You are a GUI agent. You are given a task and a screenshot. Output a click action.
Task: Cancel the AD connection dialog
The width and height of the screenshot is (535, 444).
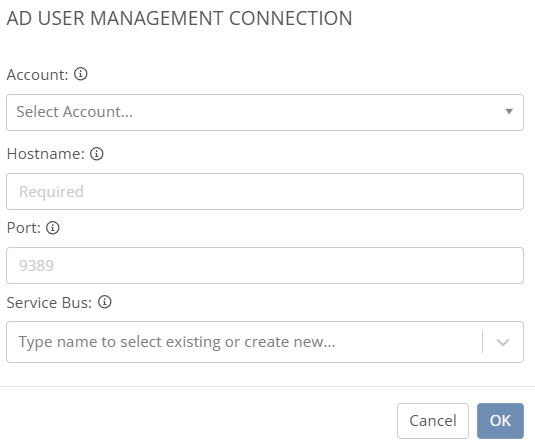(433, 421)
